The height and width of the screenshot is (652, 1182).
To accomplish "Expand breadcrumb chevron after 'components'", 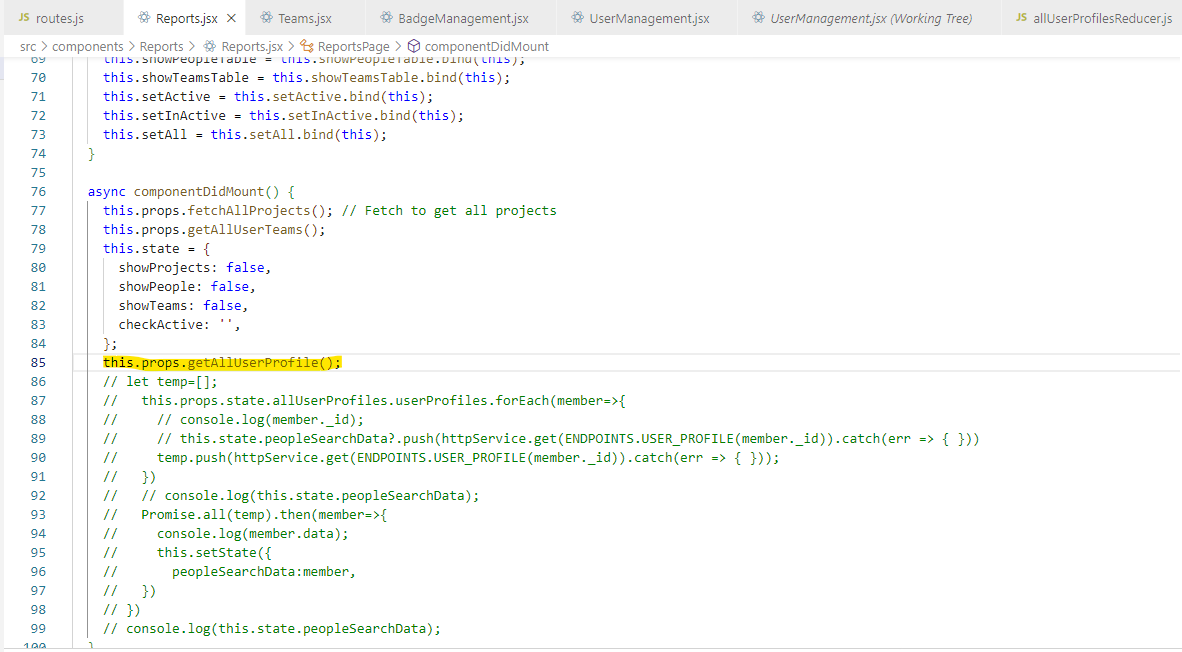I will (132, 47).
